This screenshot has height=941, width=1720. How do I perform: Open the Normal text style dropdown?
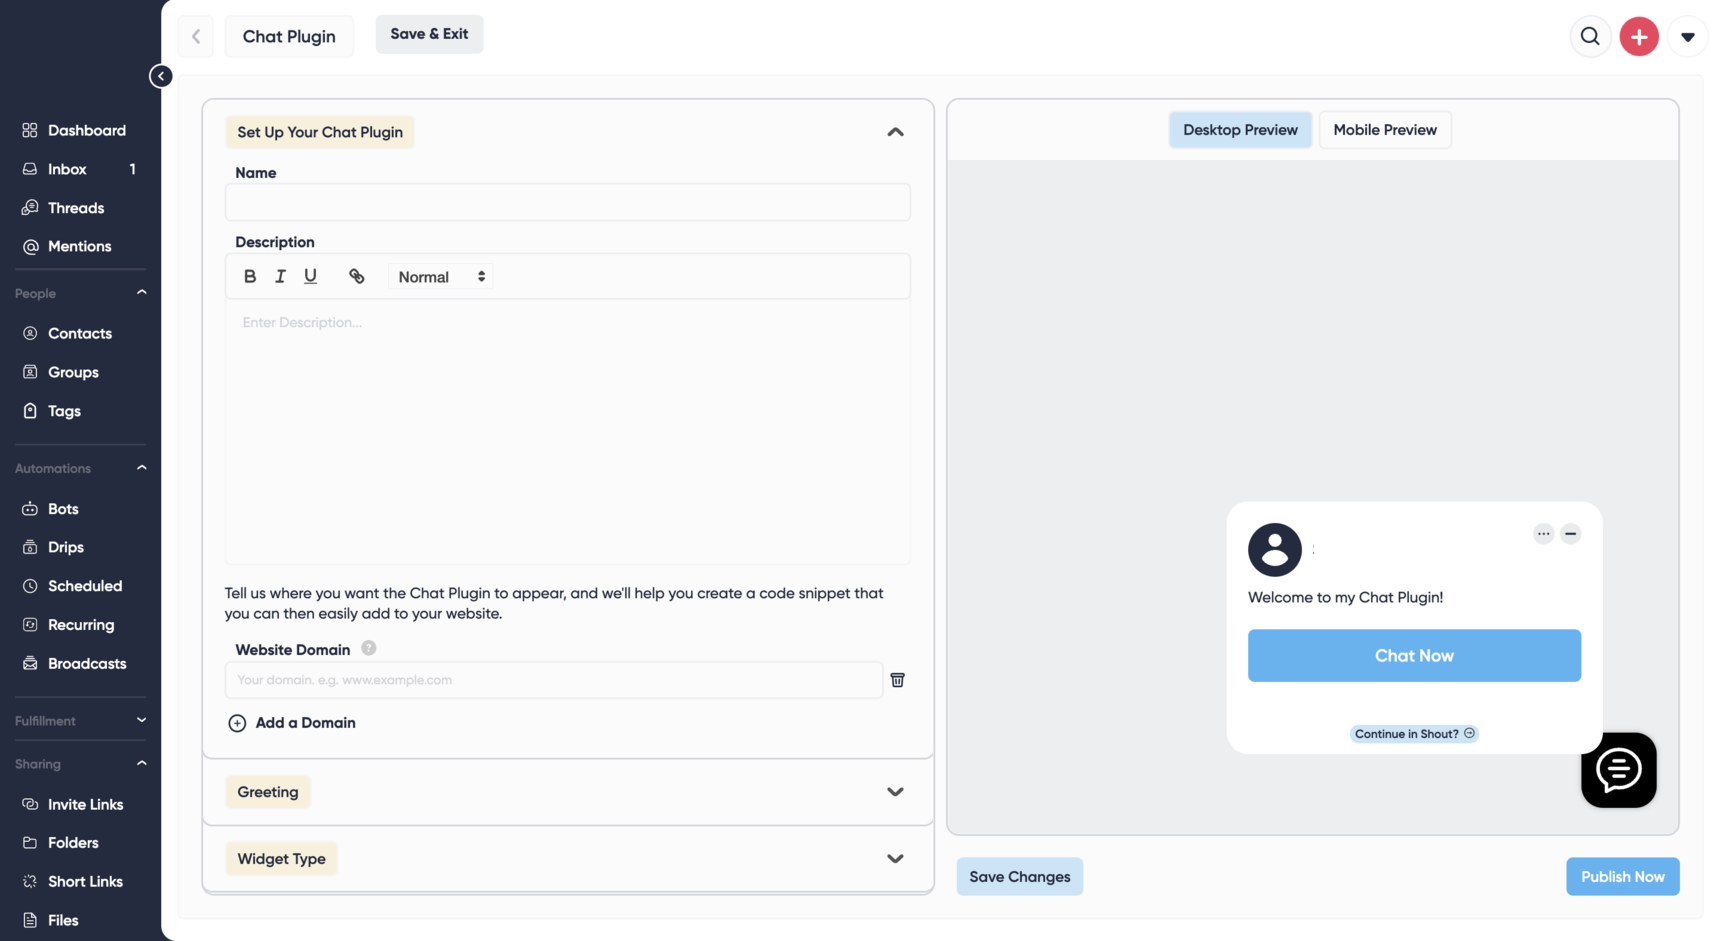click(441, 277)
